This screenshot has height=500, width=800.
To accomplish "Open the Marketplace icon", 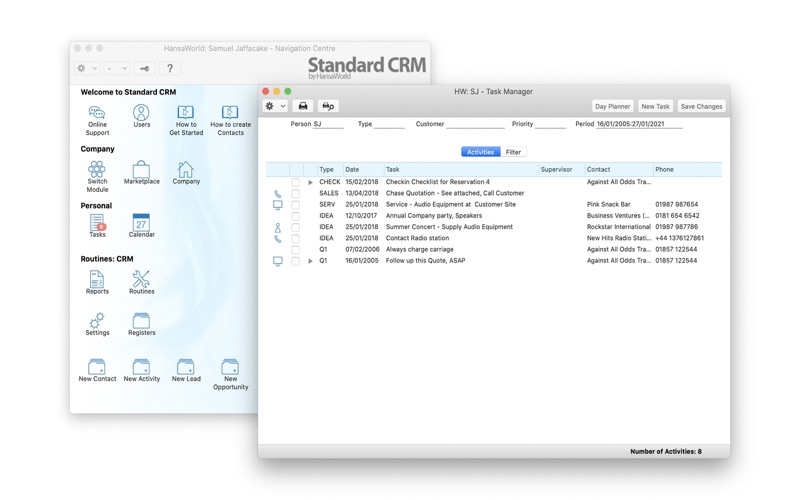I will [x=141, y=172].
